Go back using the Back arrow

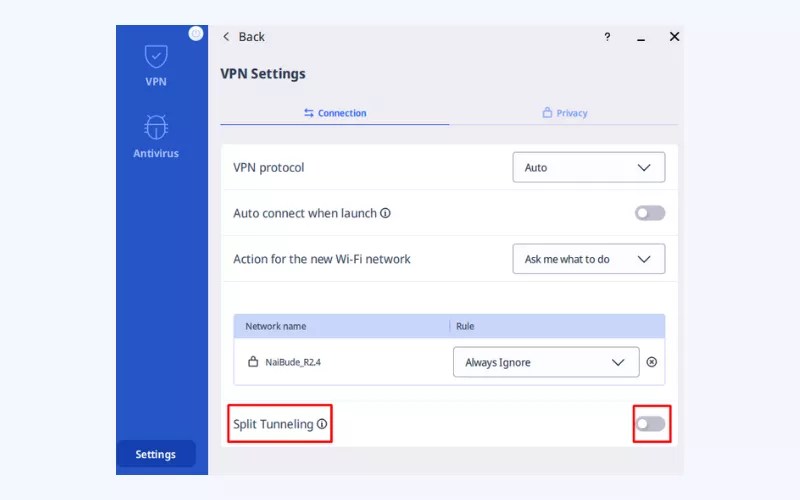point(243,37)
